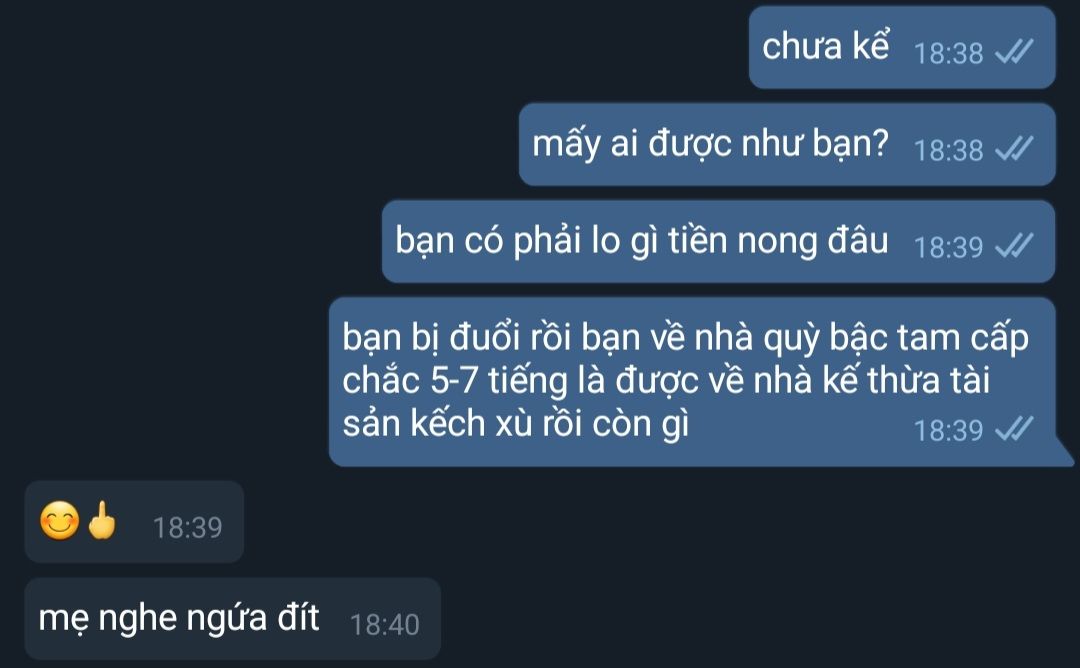Click the double check beside "mấy ai được như bạn?"

1015,149
